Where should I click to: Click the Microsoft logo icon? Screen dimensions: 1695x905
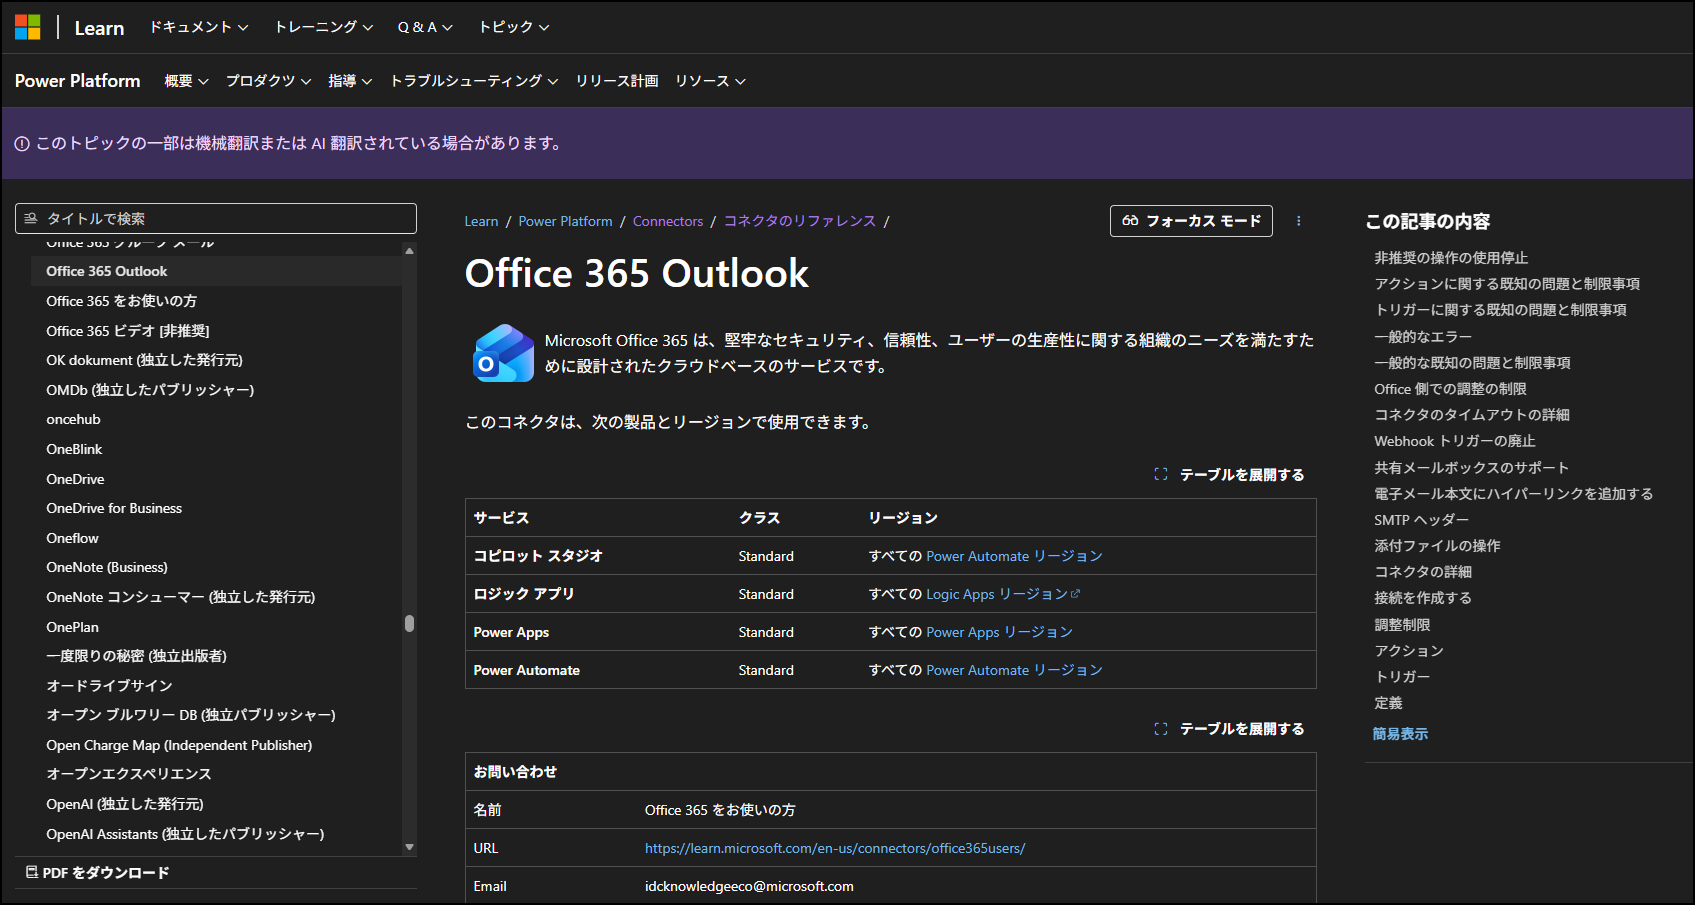tap(28, 27)
